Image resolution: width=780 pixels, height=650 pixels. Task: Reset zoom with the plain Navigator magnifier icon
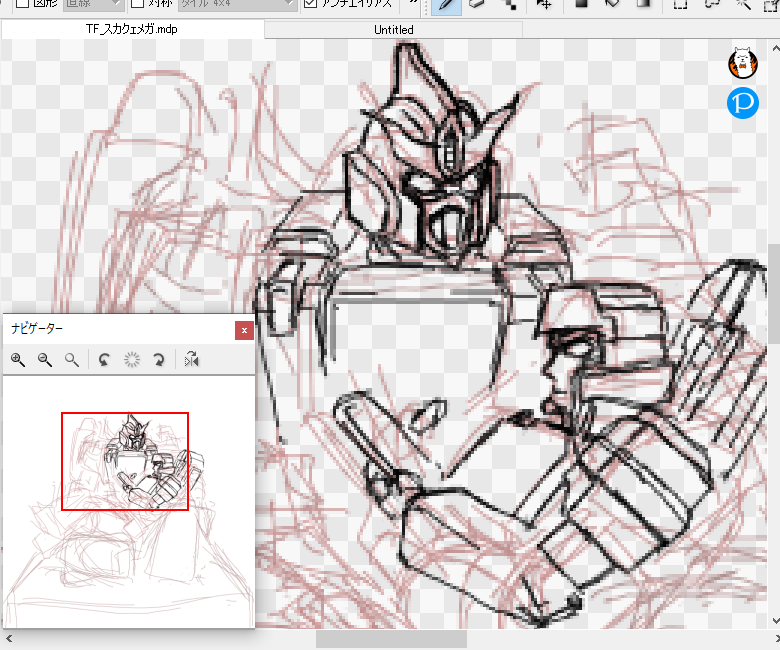pyautogui.click(x=72, y=360)
